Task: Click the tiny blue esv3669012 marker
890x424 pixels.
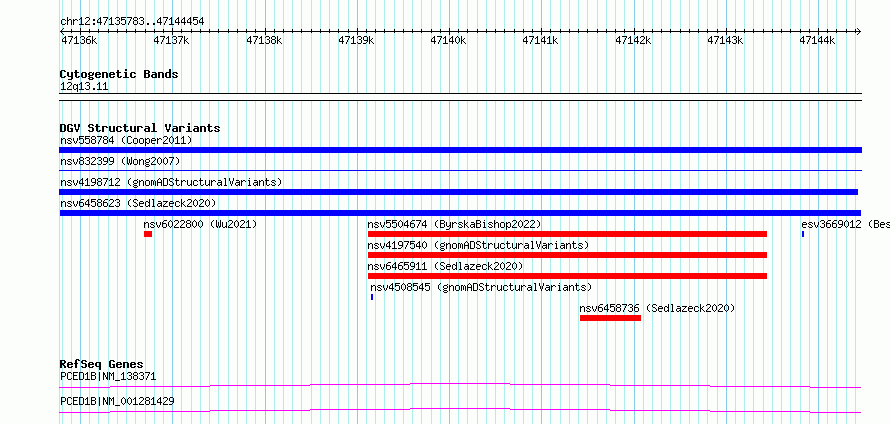Action: pos(803,234)
